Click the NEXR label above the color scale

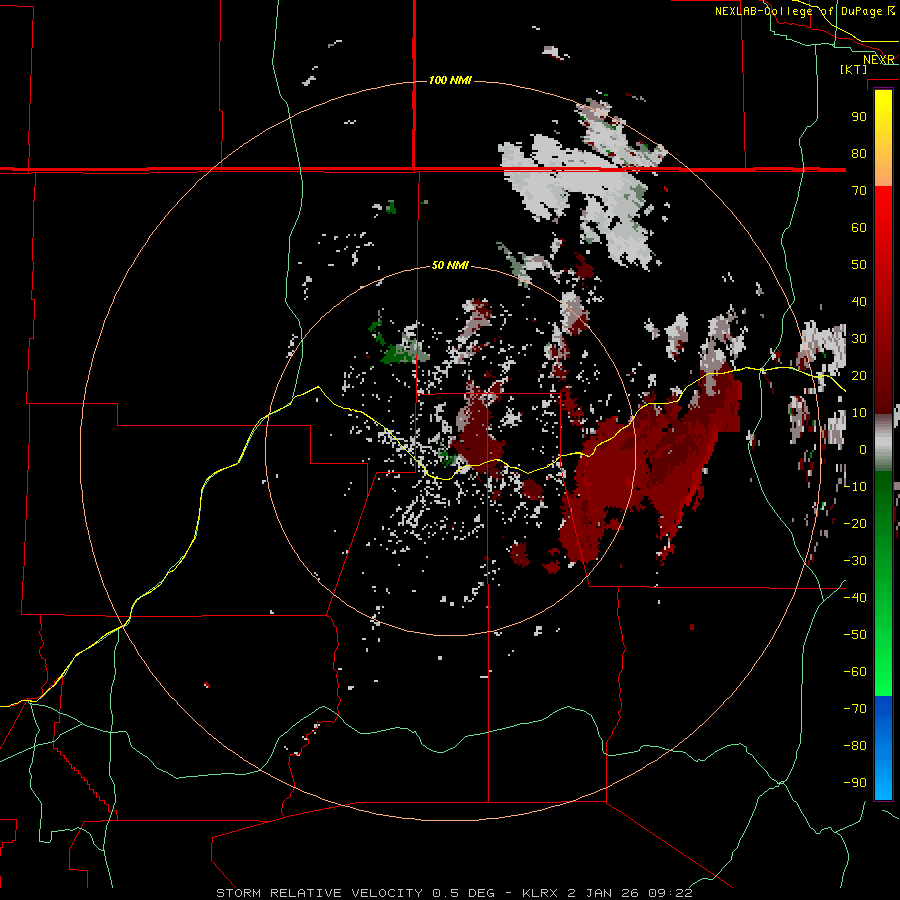pyautogui.click(x=879, y=60)
